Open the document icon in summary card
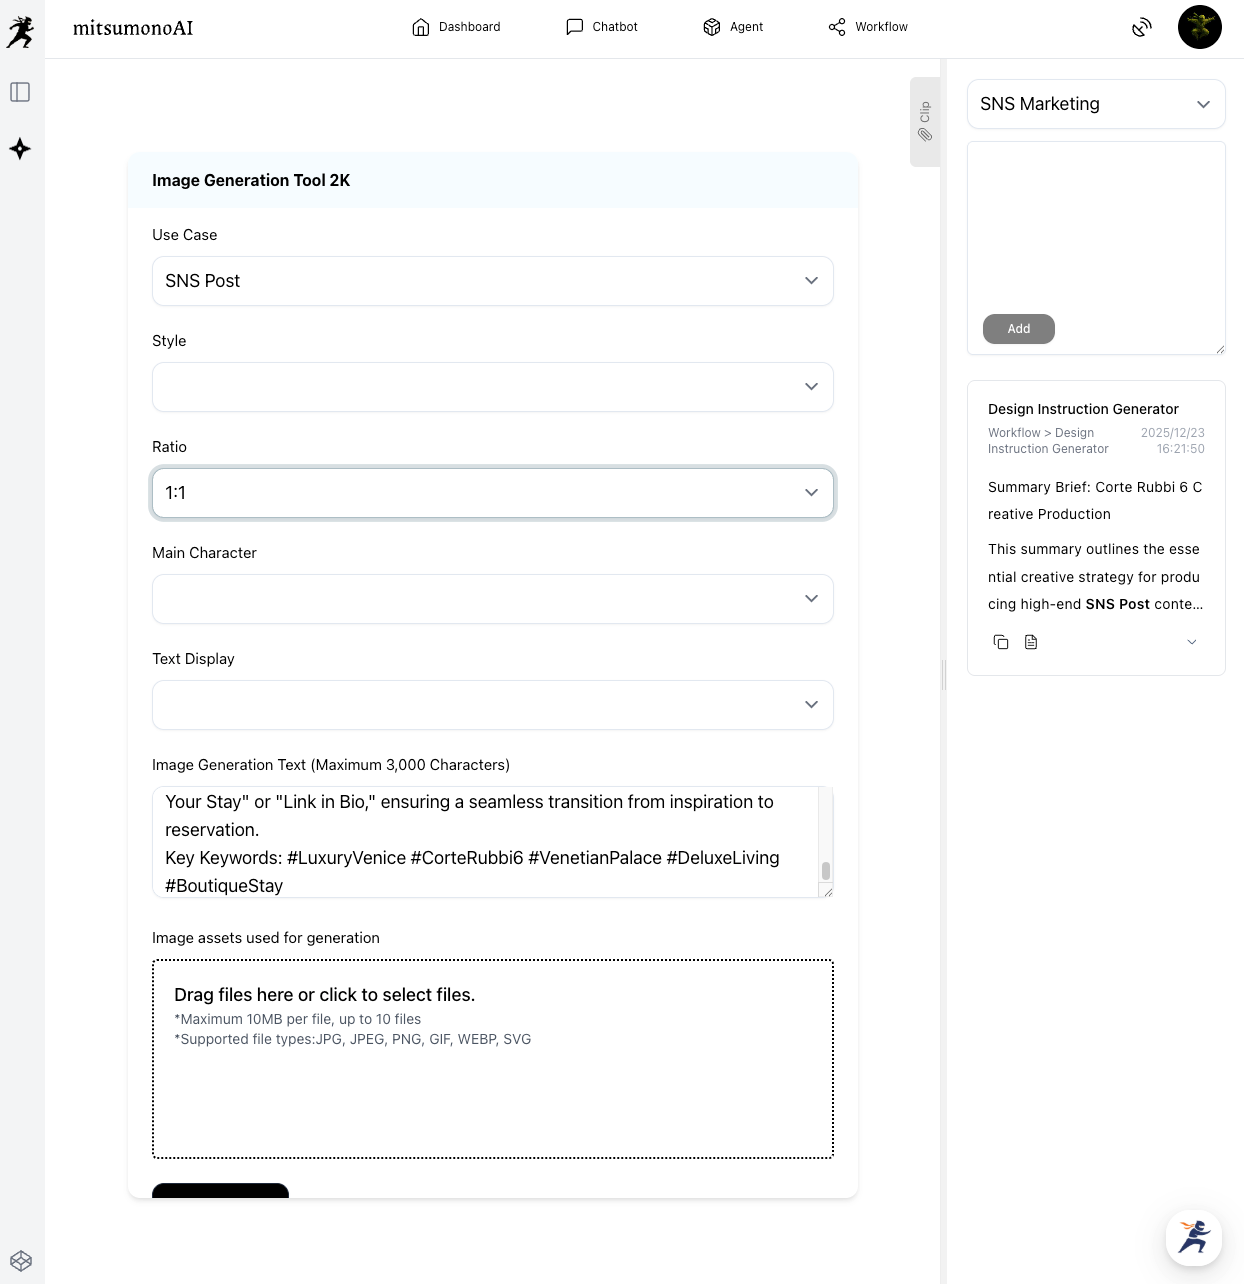This screenshot has width=1244, height=1284. pos(1031,642)
